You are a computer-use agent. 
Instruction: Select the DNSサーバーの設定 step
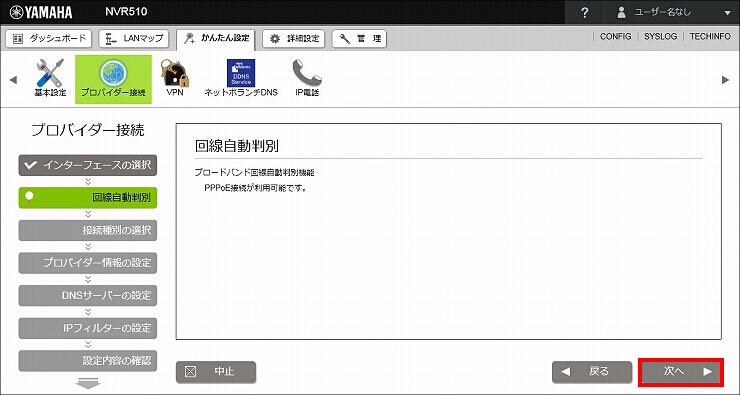click(x=88, y=295)
